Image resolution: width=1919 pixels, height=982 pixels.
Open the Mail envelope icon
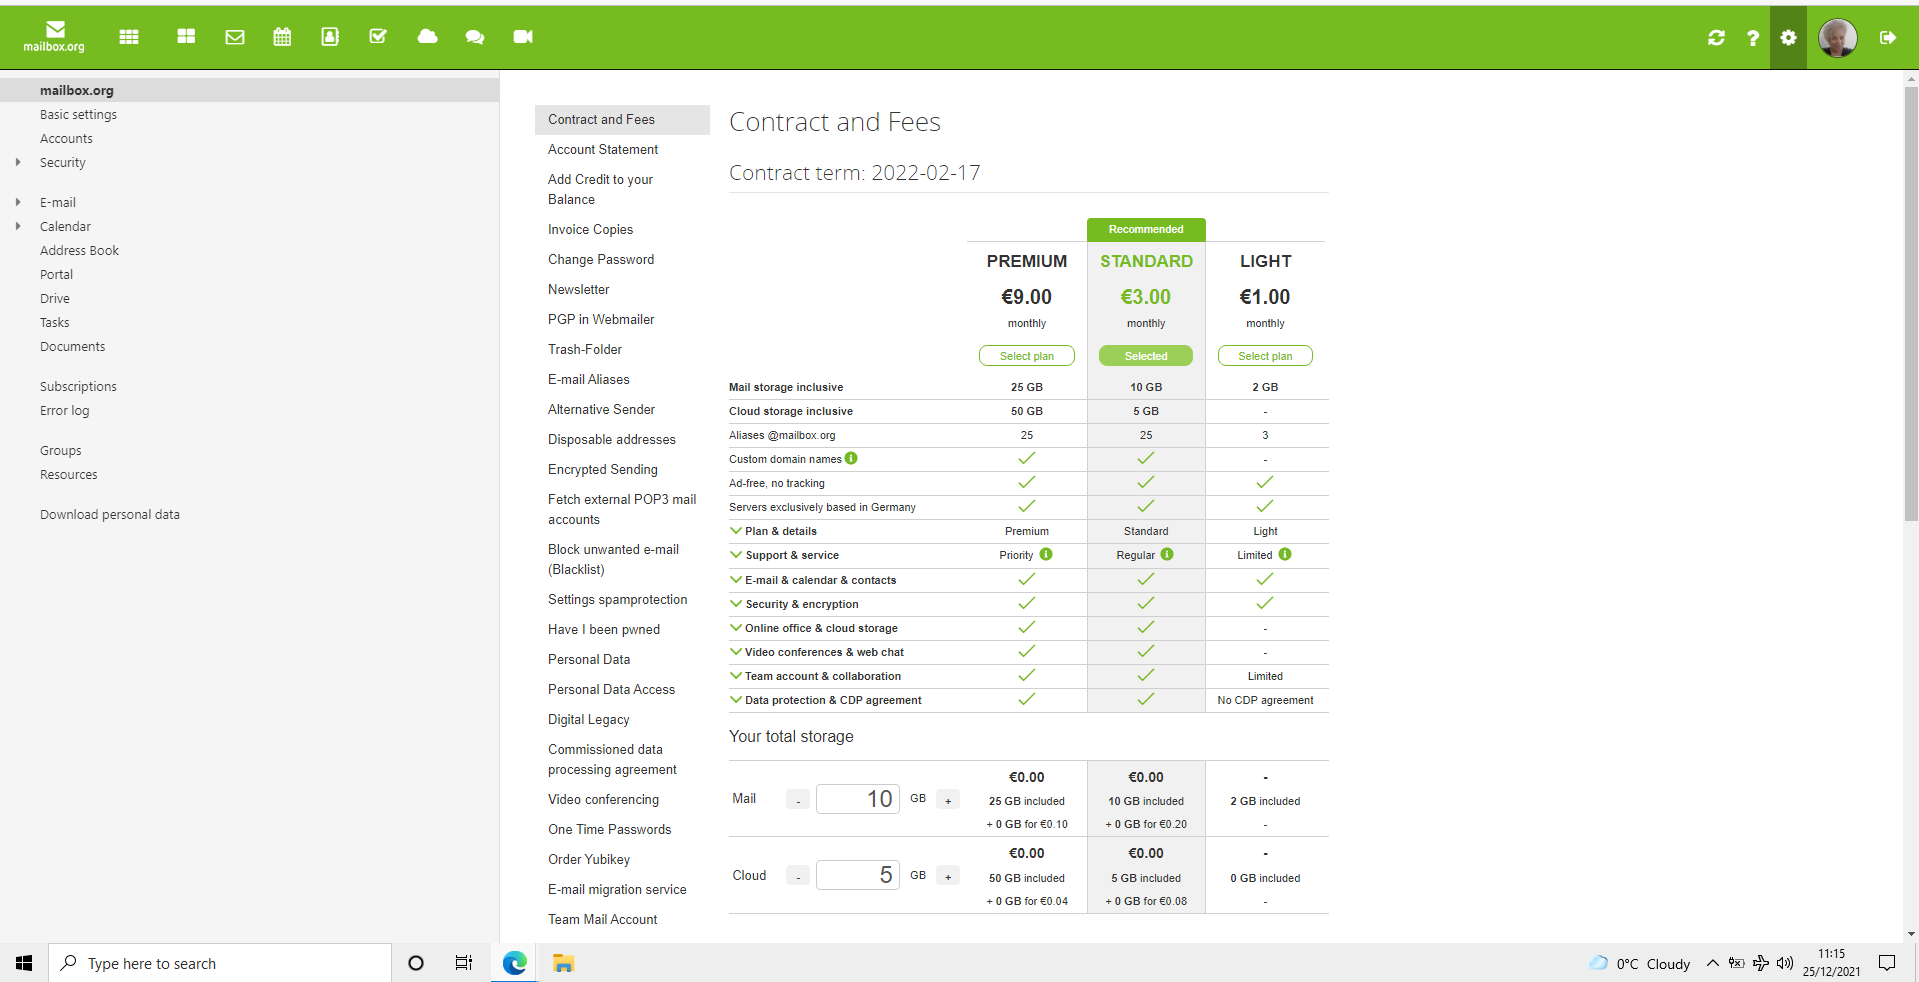pyautogui.click(x=235, y=37)
